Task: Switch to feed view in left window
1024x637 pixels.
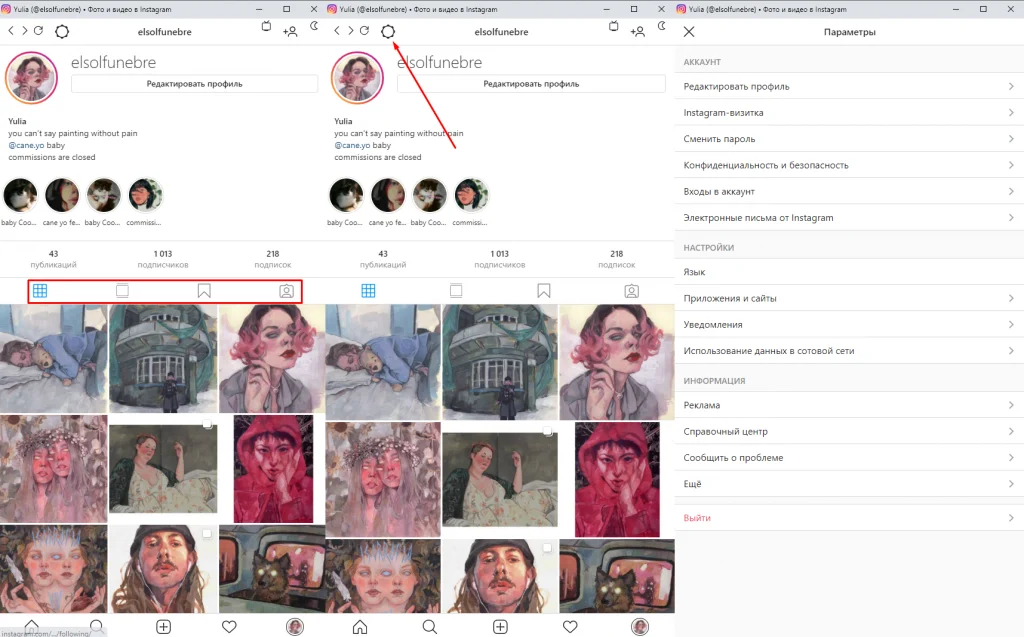Action: pyautogui.click(x=122, y=291)
